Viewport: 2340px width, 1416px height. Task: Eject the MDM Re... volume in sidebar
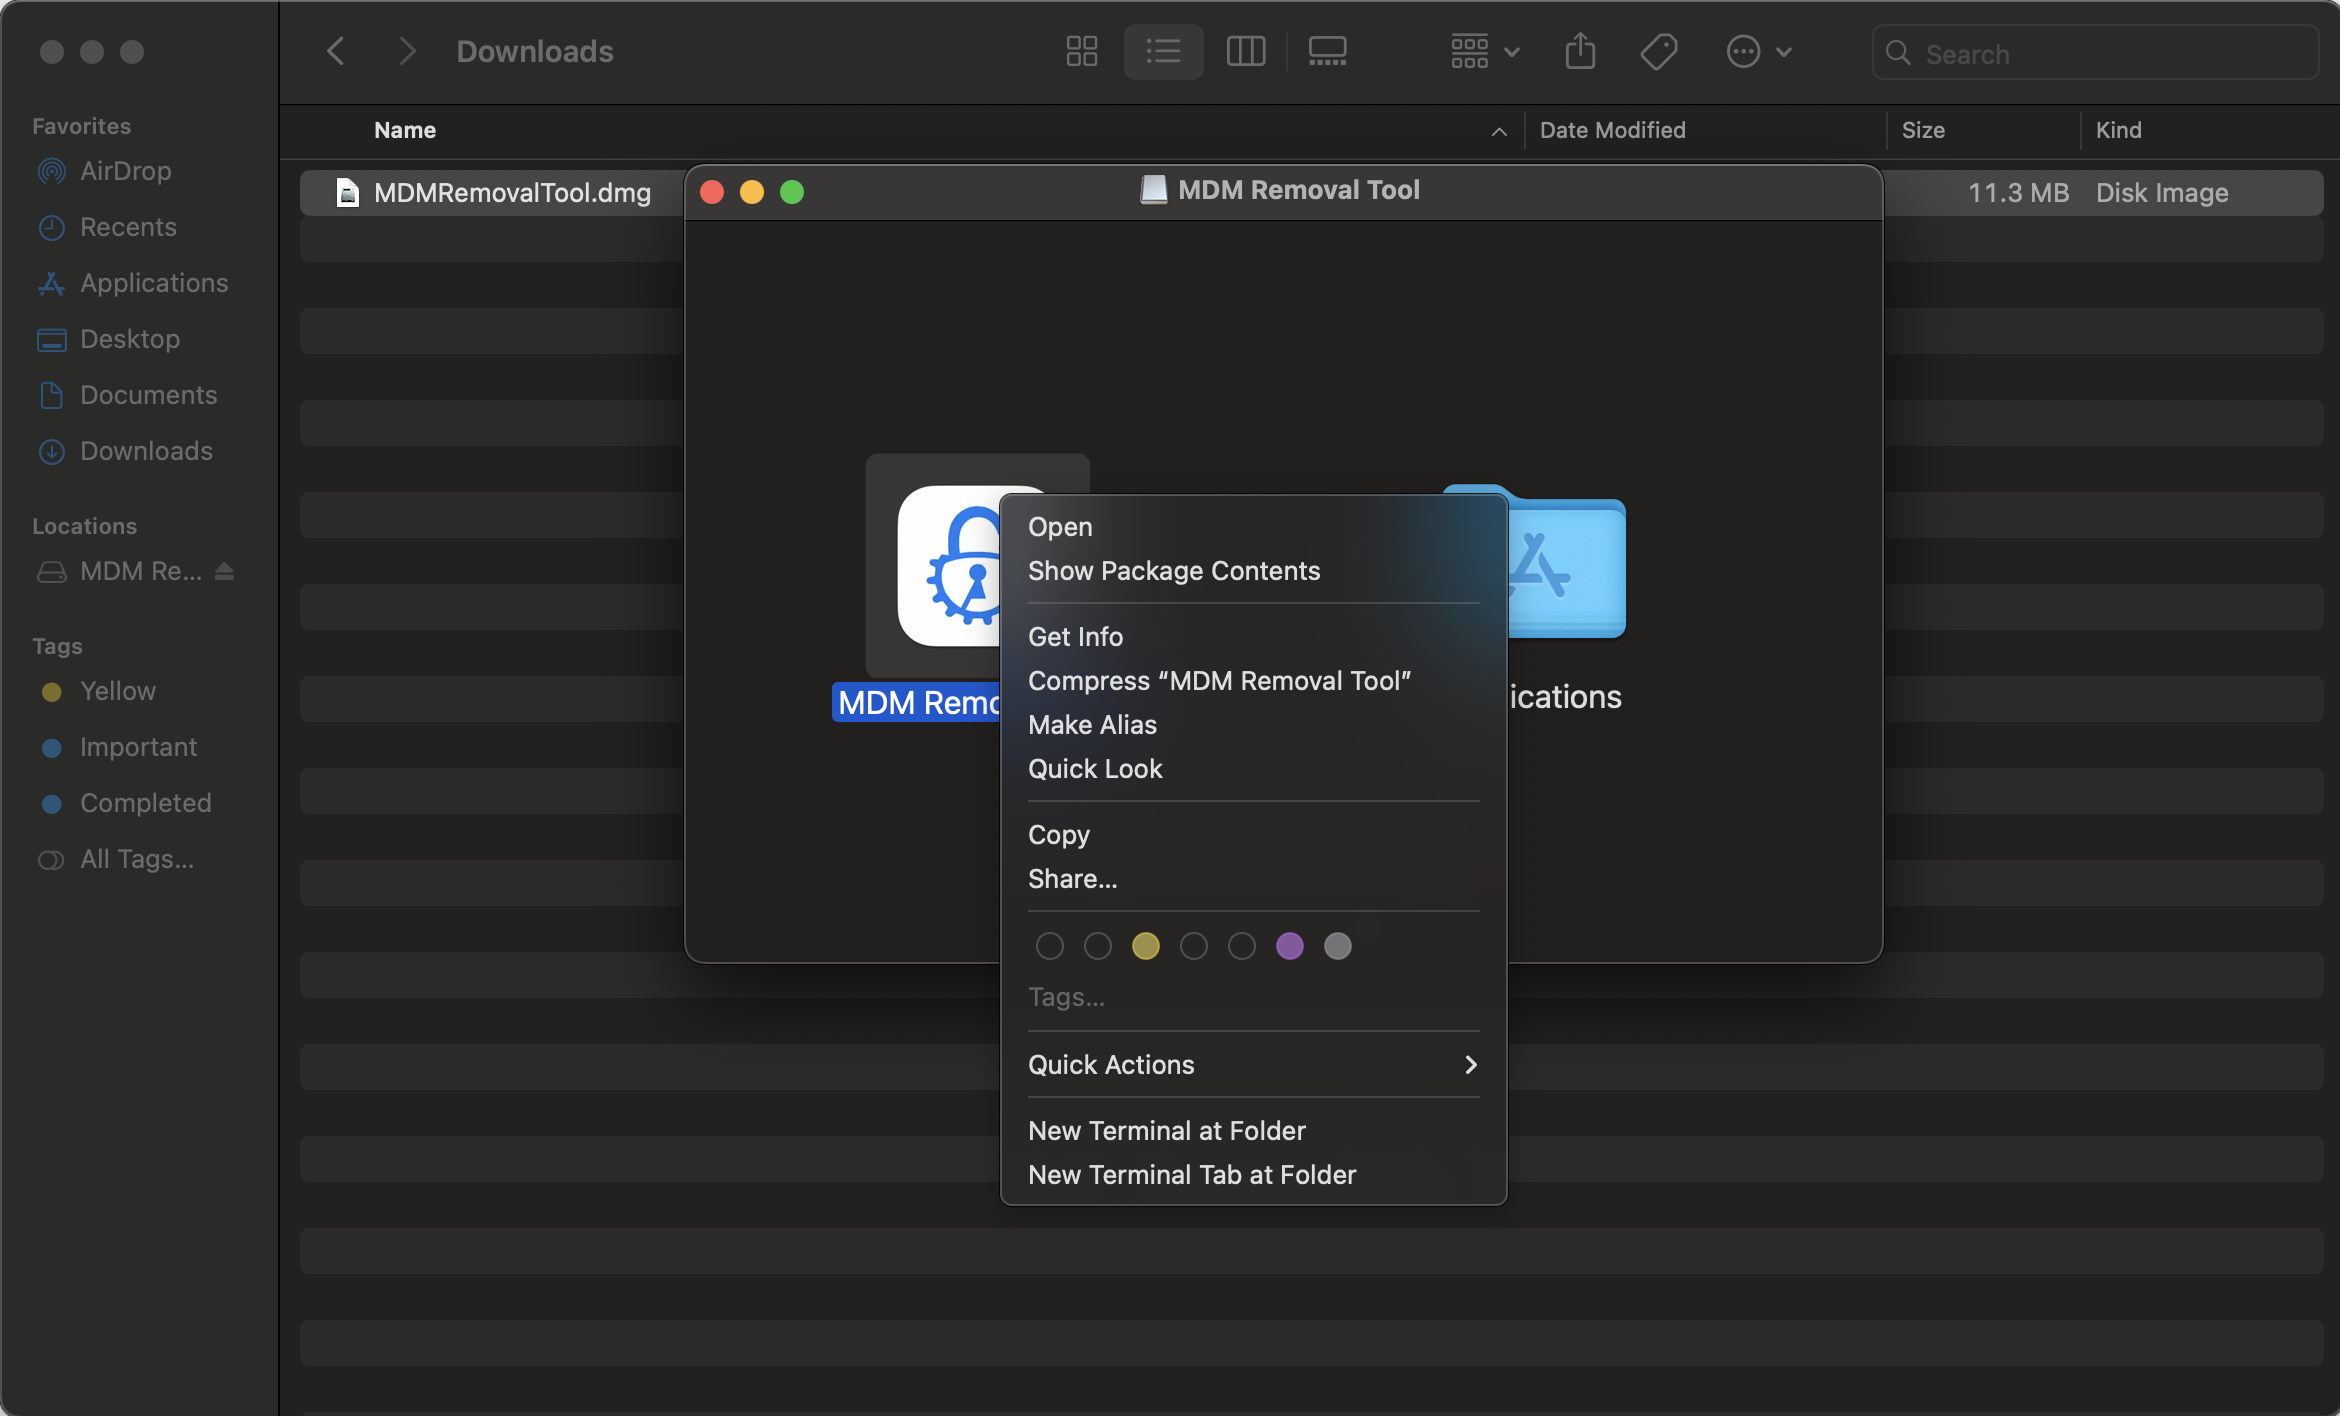click(224, 571)
